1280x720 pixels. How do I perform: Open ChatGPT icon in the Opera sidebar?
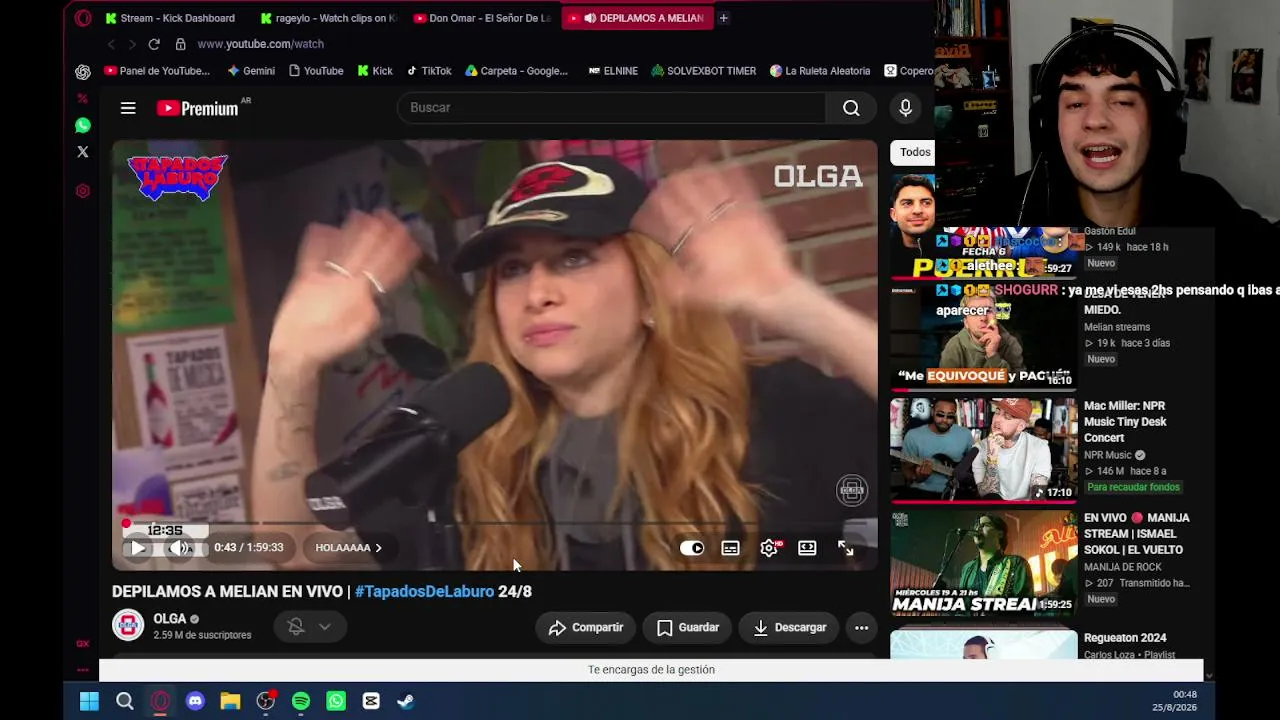83,72
